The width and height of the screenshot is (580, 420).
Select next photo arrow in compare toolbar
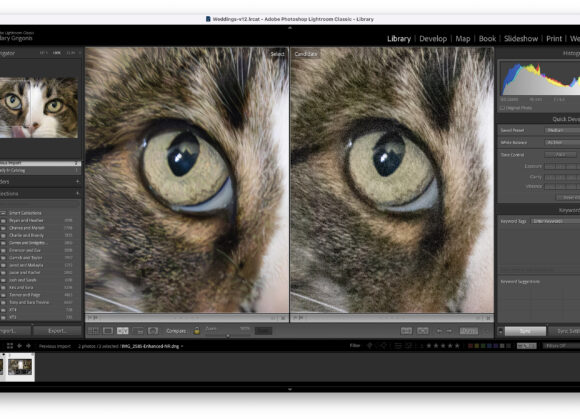(449, 331)
